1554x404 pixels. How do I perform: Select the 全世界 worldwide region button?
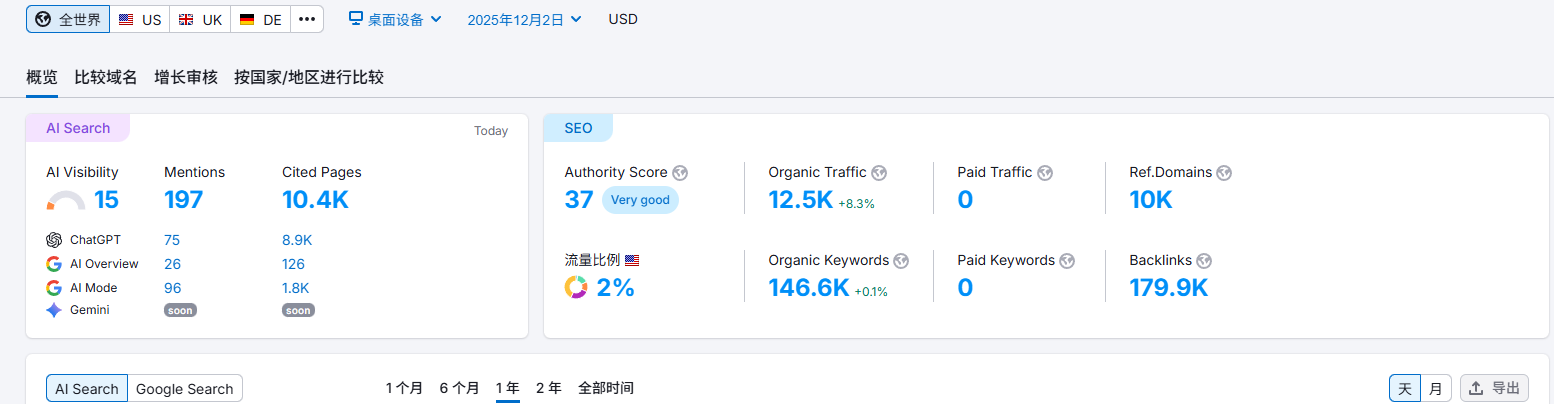(x=68, y=19)
